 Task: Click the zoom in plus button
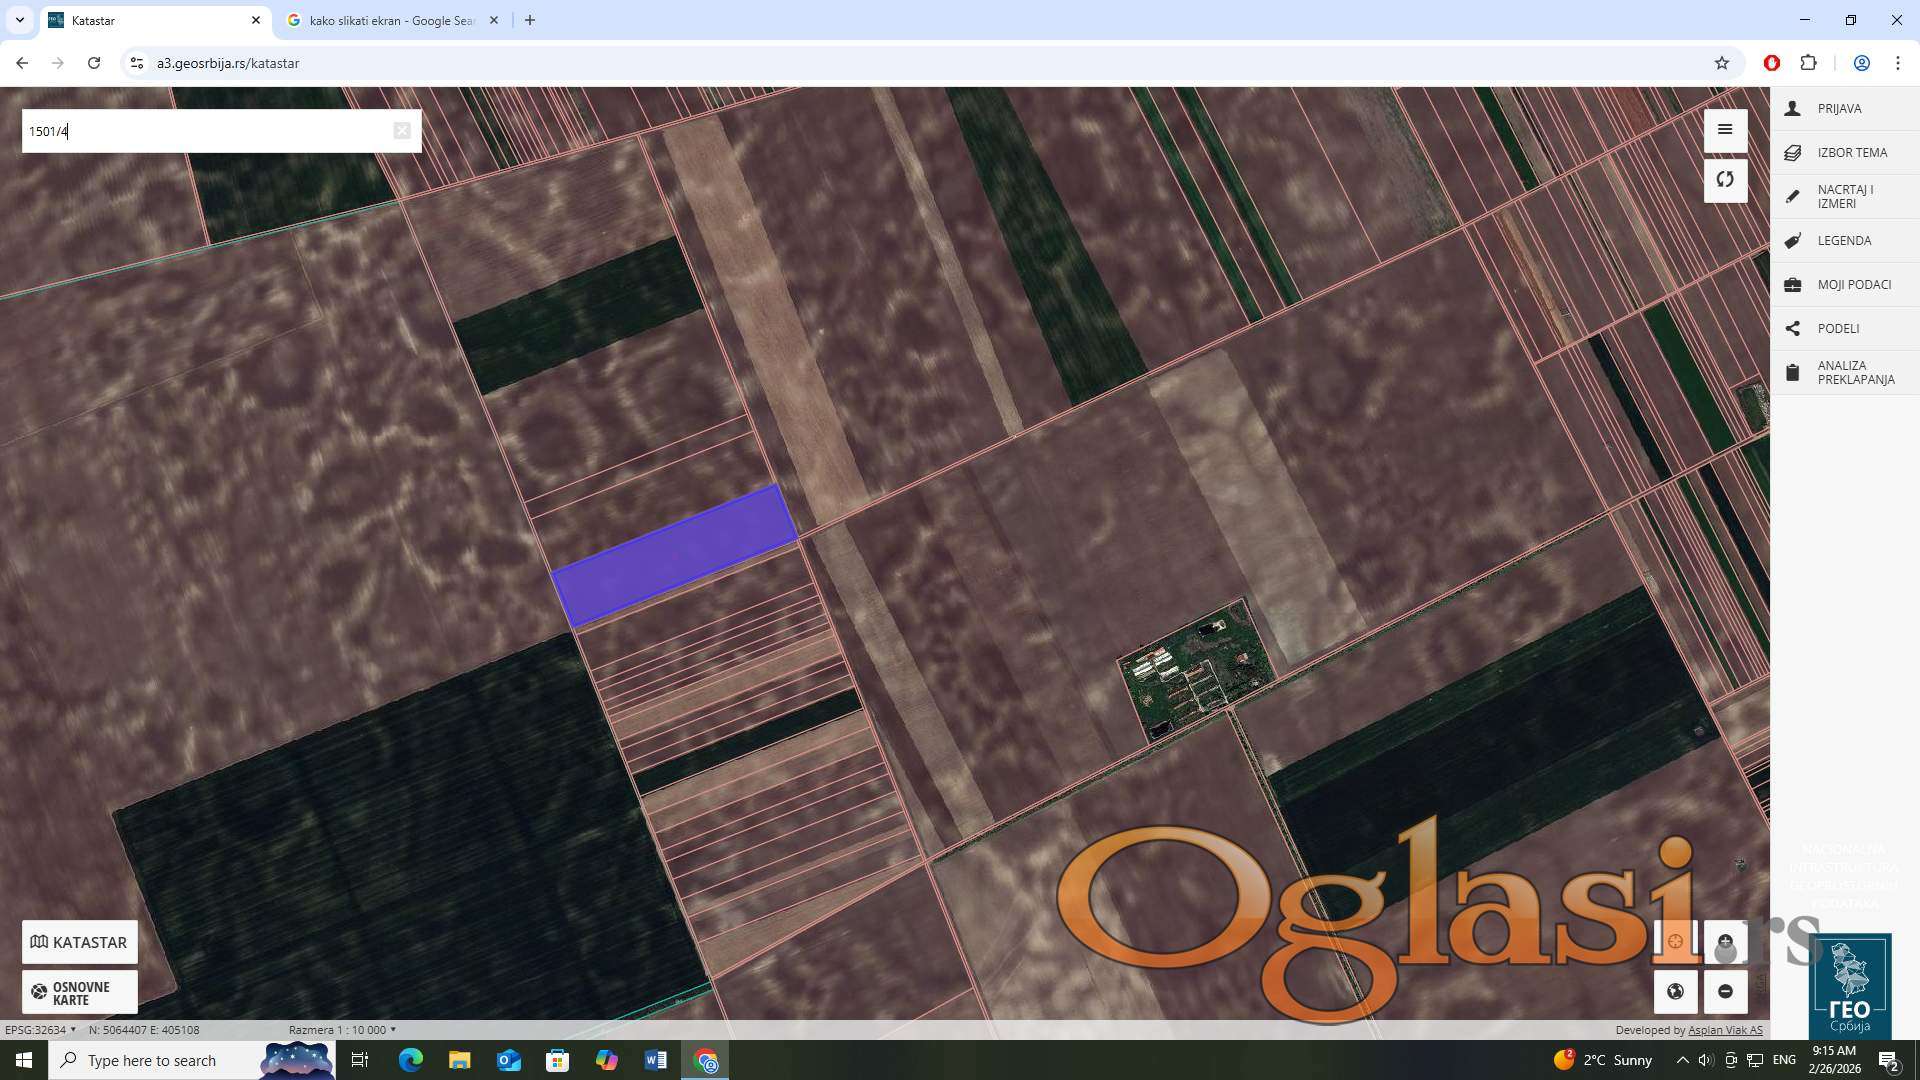point(1725,941)
